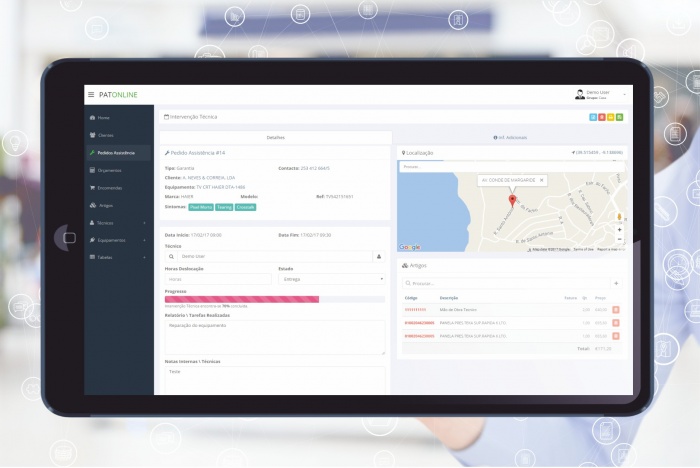Go to Clientes in the sidebar
The width and height of the screenshot is (700, 468).
coord(106,135)
